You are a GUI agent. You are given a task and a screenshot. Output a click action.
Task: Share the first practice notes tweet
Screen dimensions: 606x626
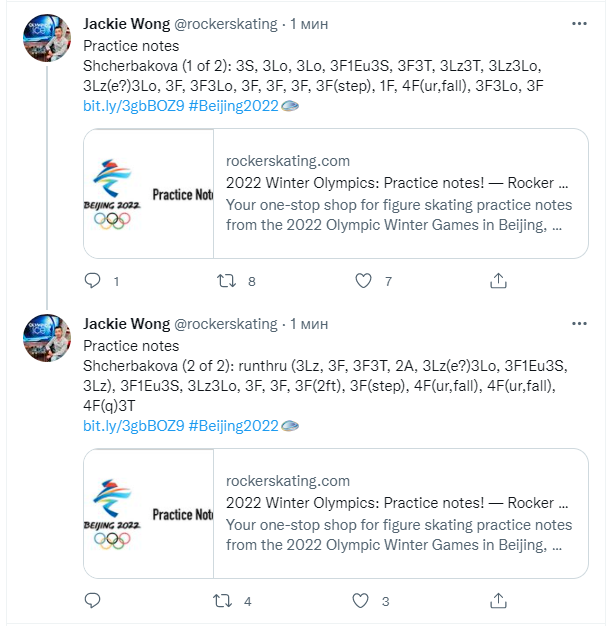[497, 281]
